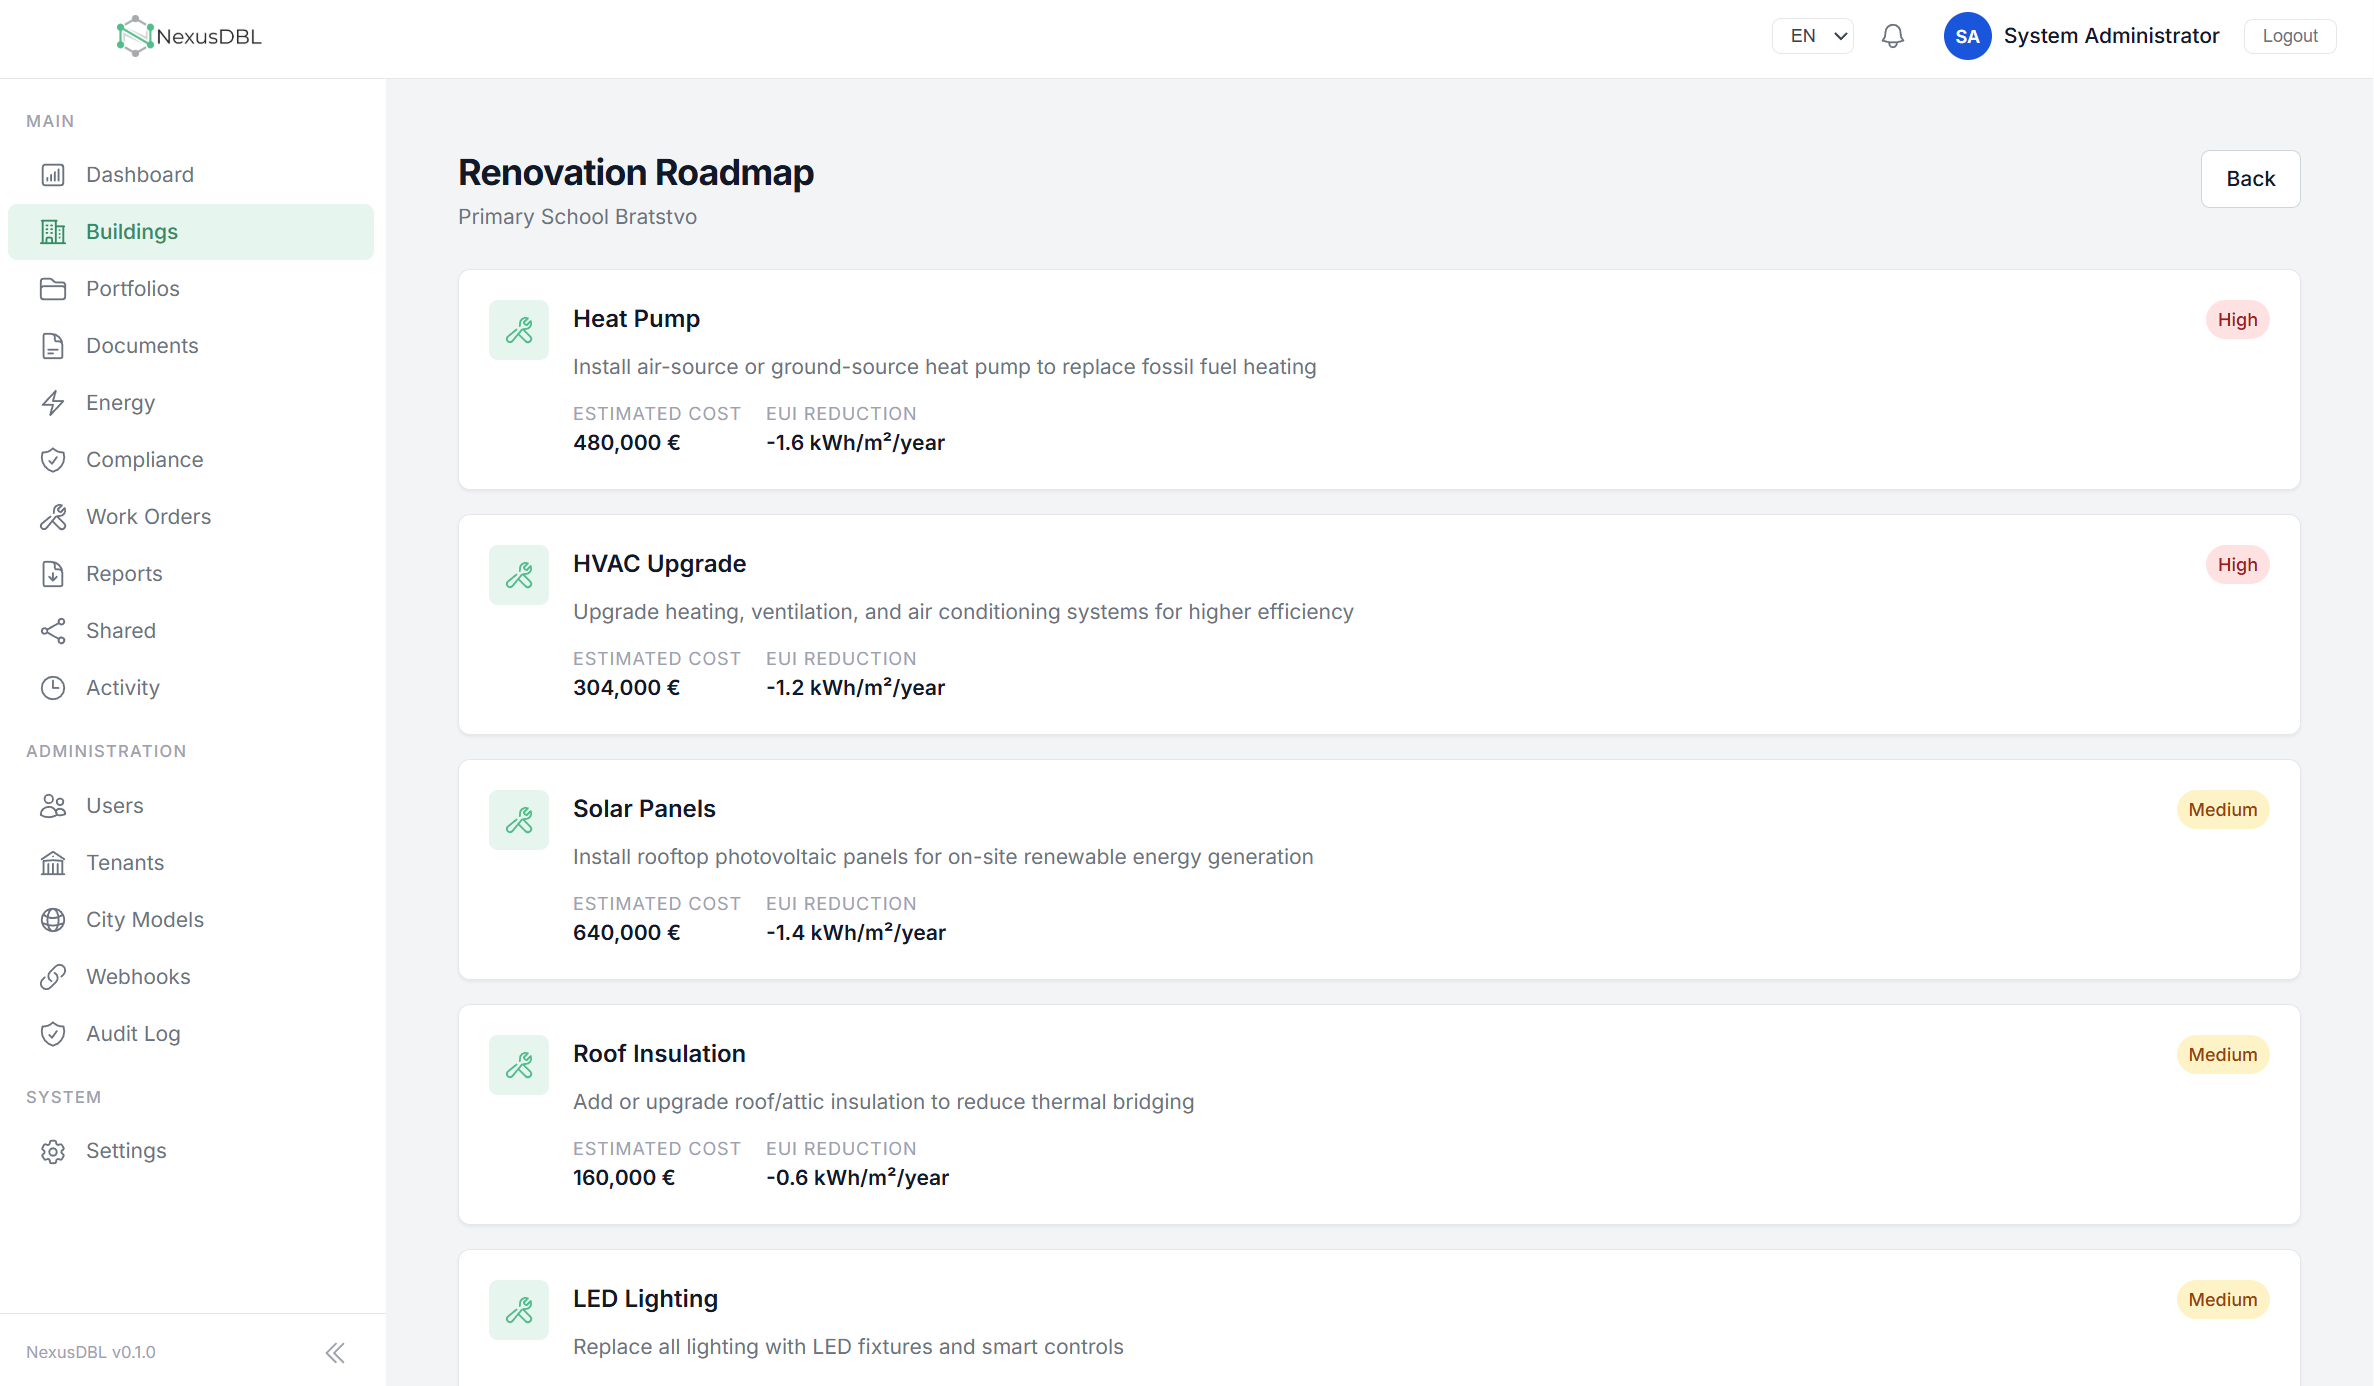This screenshot has width=2374, height=1386.
Task: Click the HVAC Upgrade title
Action: coord(659,564)
